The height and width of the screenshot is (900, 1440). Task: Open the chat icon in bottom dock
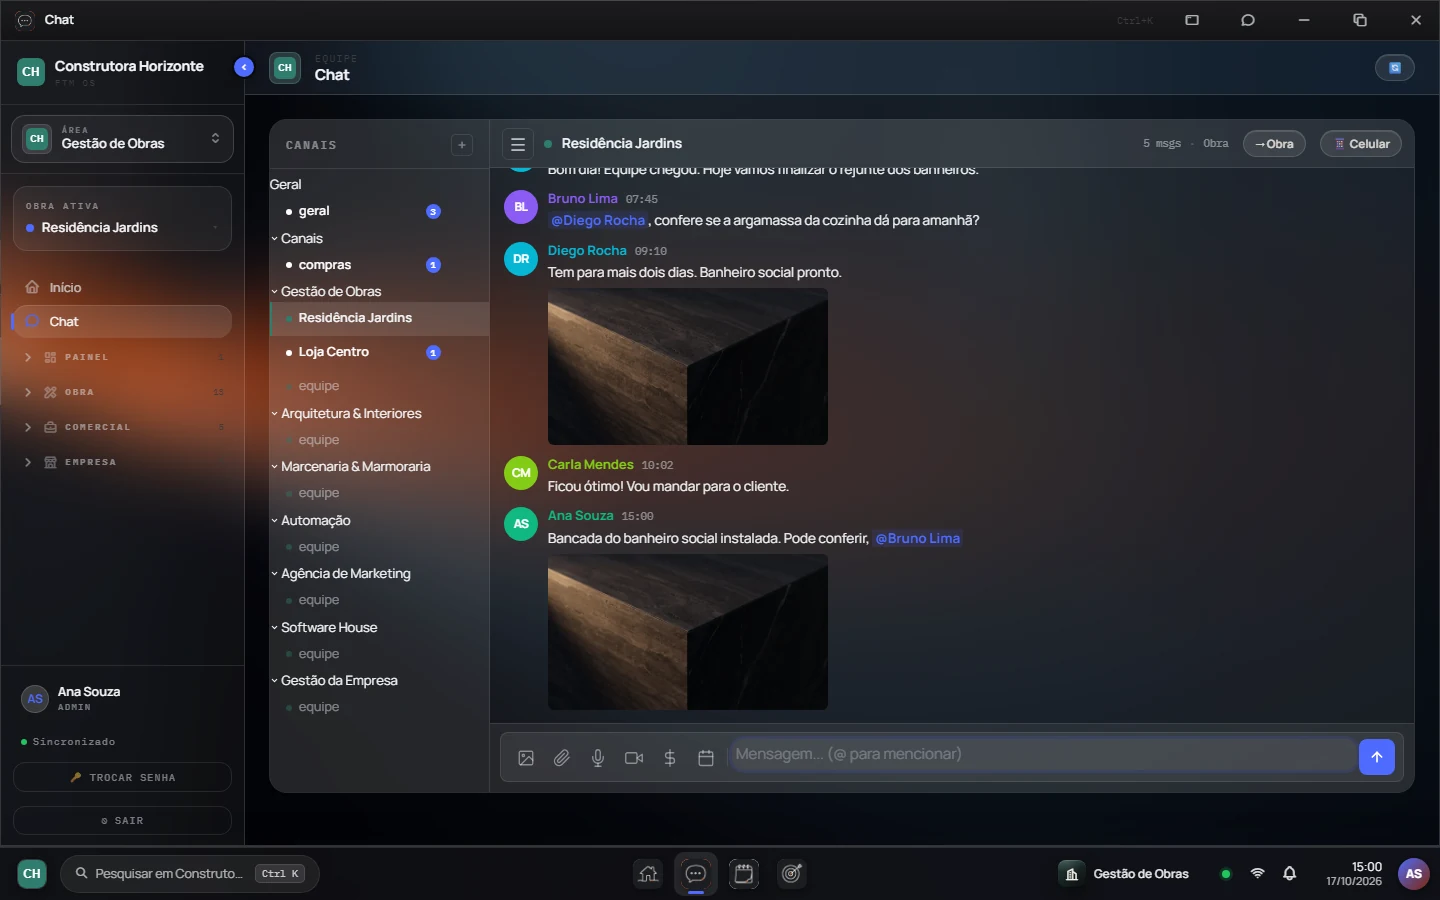point(696,874)
